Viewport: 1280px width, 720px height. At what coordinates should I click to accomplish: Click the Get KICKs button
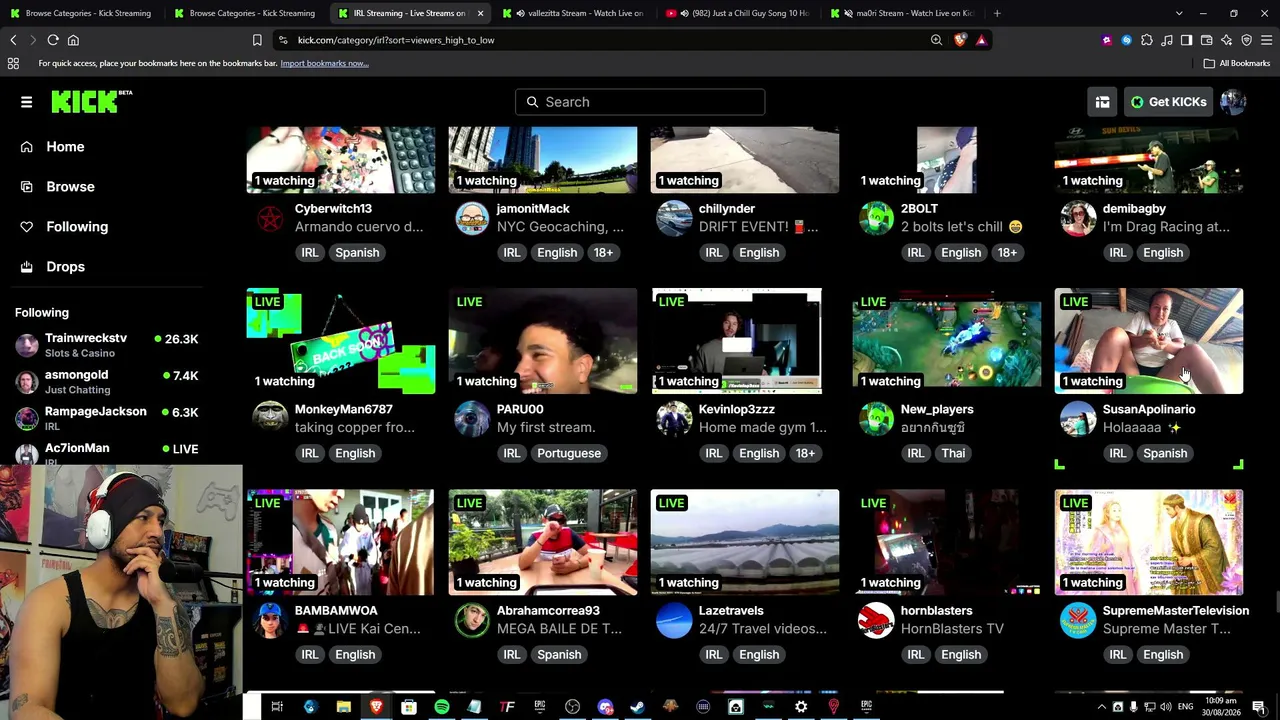pos(1168,102)
